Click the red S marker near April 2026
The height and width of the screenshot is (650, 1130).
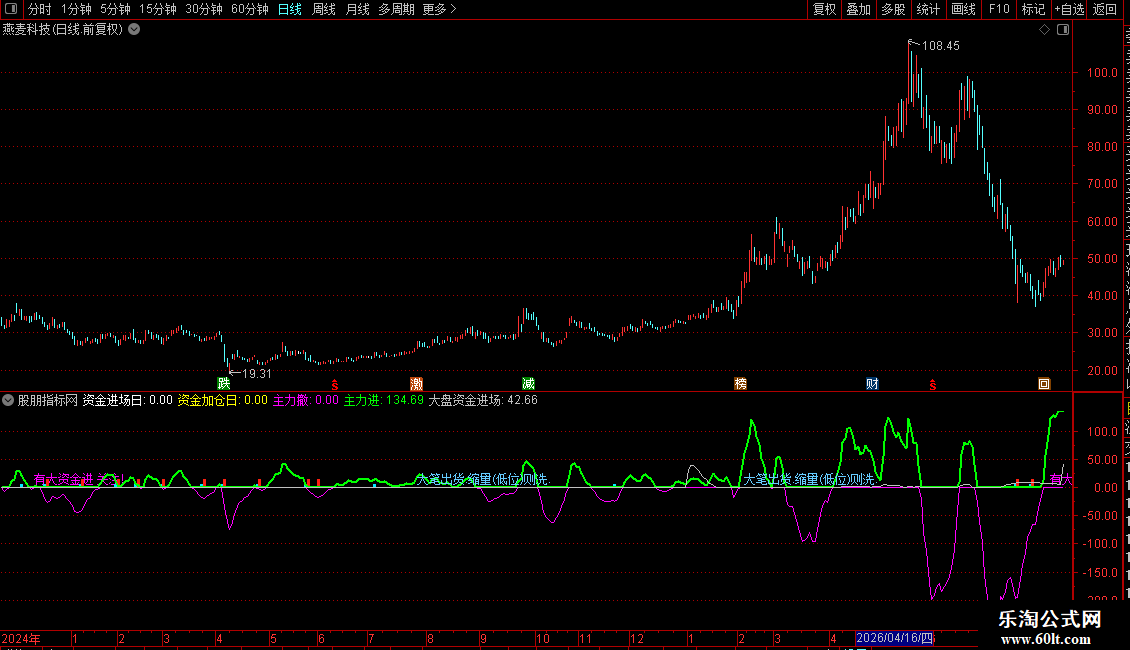[933, 386]
